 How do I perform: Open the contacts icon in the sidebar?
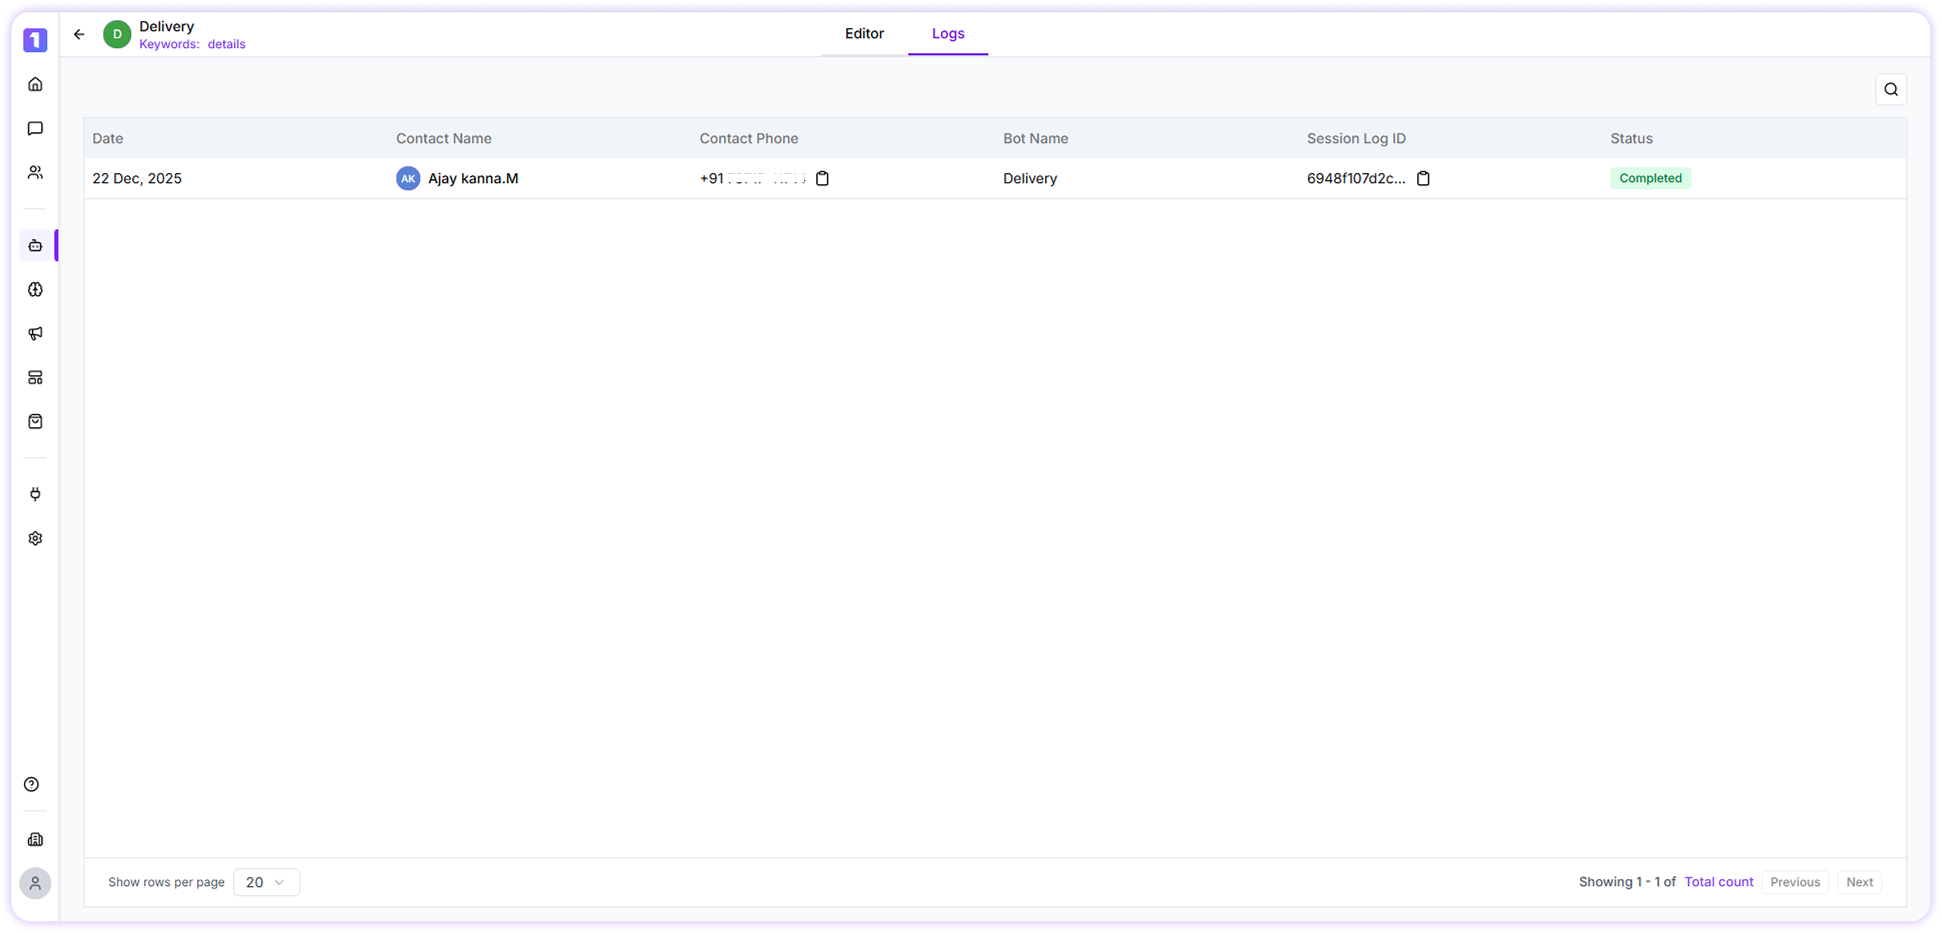pyautogui.click(x=35, y=173)
